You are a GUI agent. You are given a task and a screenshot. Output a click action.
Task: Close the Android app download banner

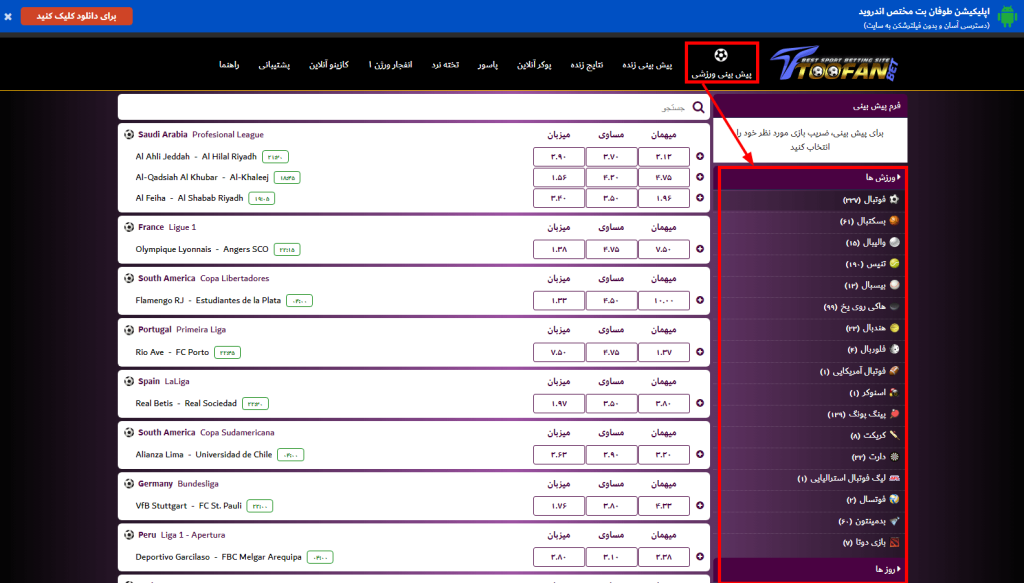pos(8,17)
